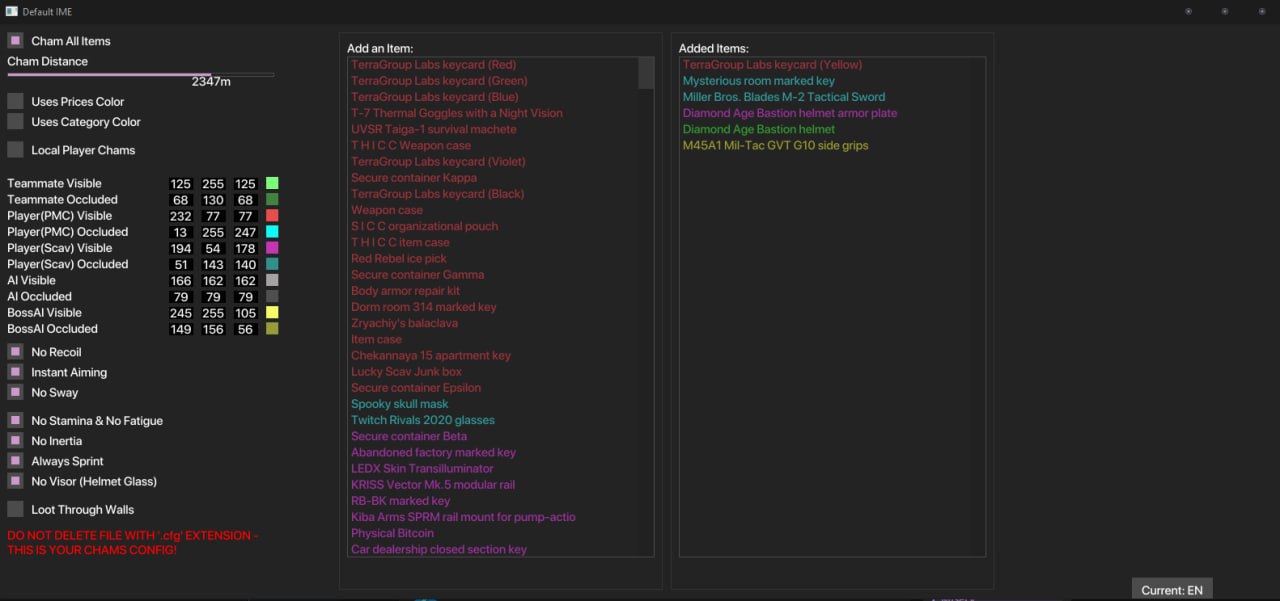Open the Player(Scav) Visible magenta swatch
This screenshot has width=1280, height=601.
tap(272, 248)
